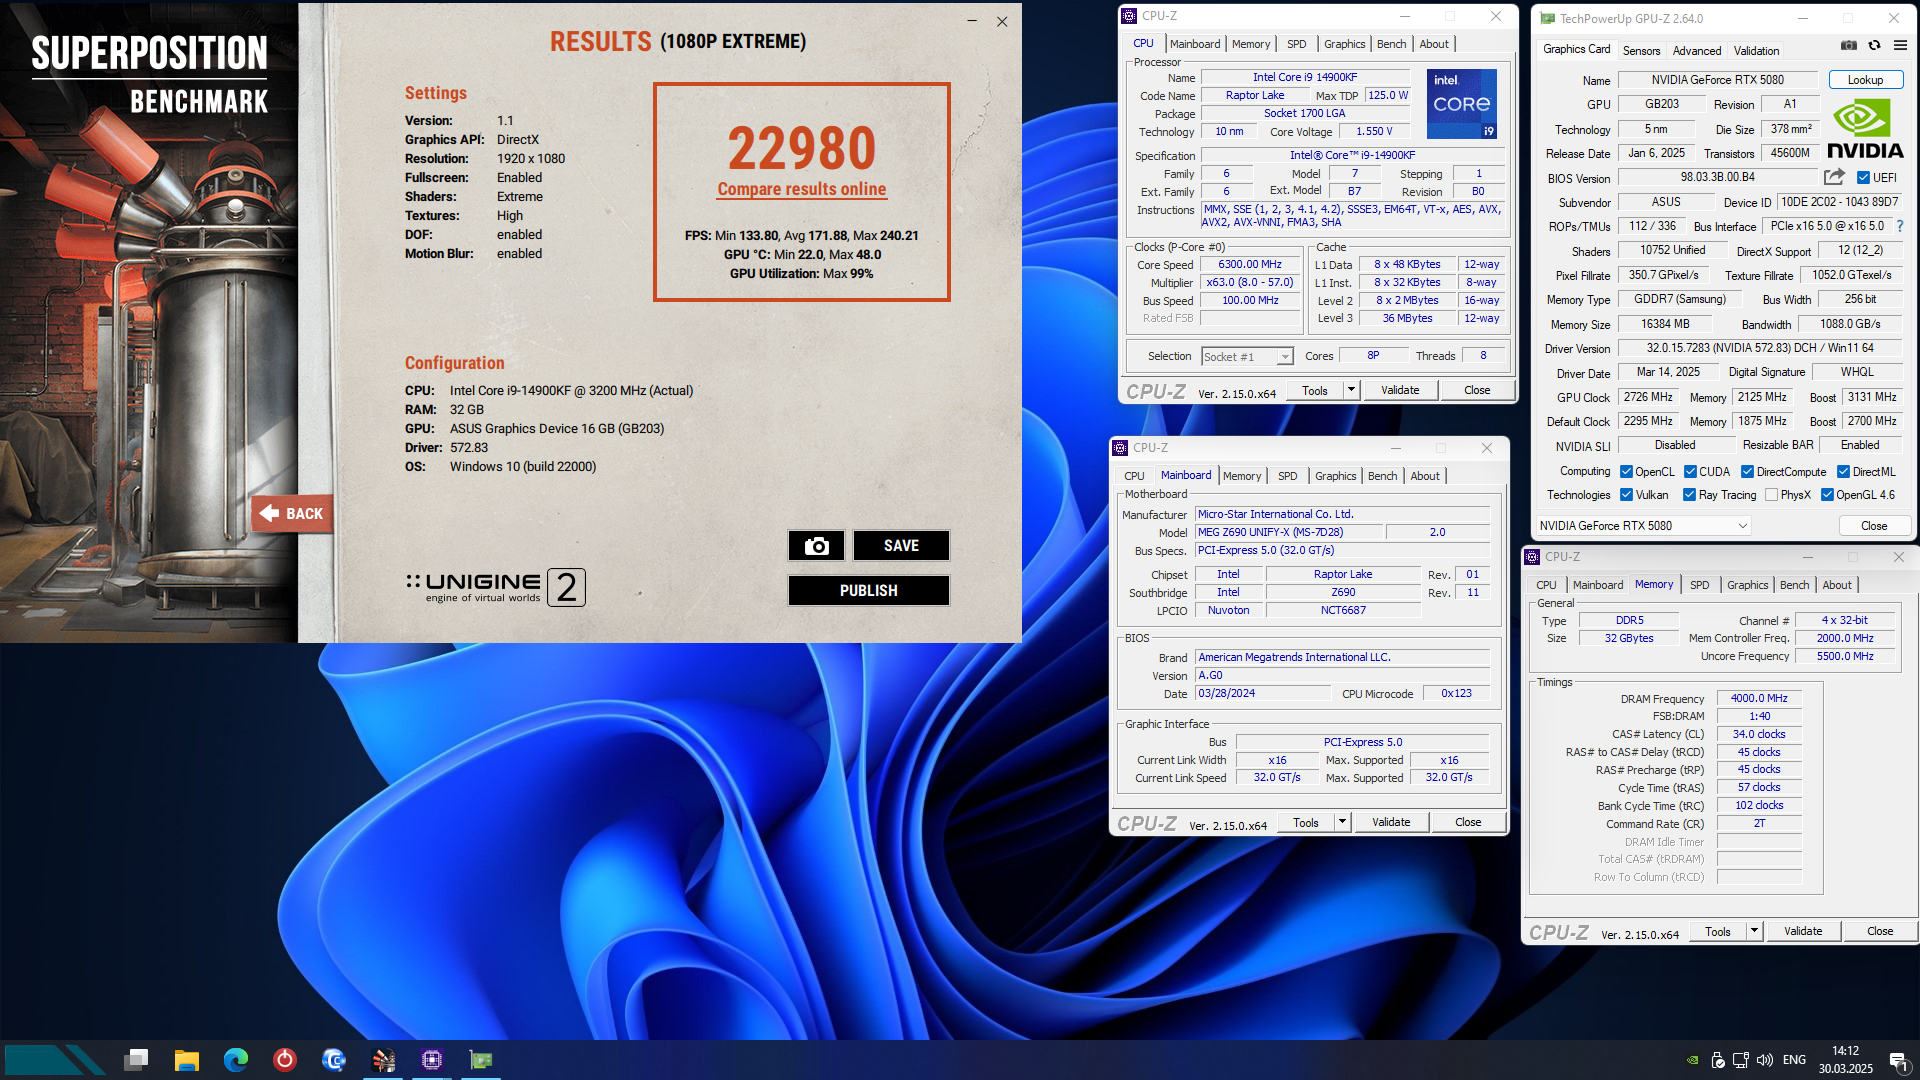Viewport: 1920px width, 1080px height.
Task: Open the notification center icon
Action: click(1897, 1060)
